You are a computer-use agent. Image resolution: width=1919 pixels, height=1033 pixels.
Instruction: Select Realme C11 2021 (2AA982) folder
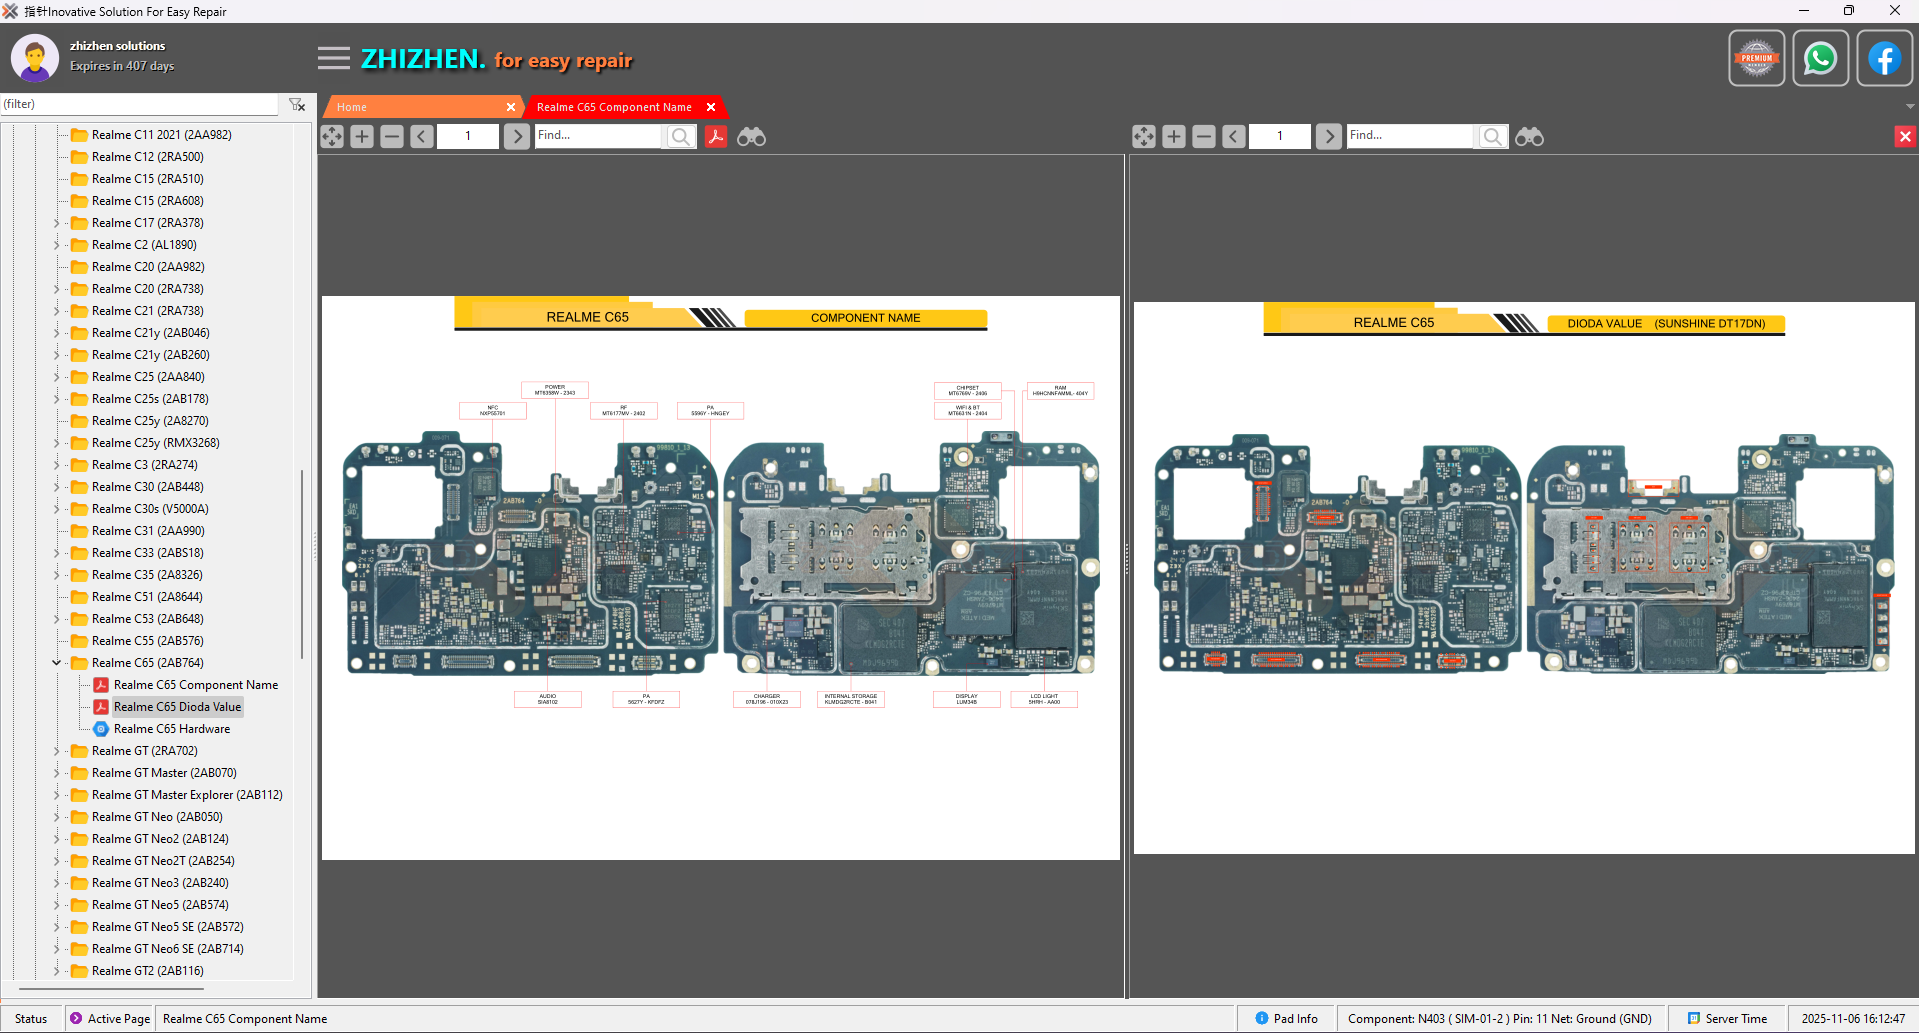click(x=161, y=135)
